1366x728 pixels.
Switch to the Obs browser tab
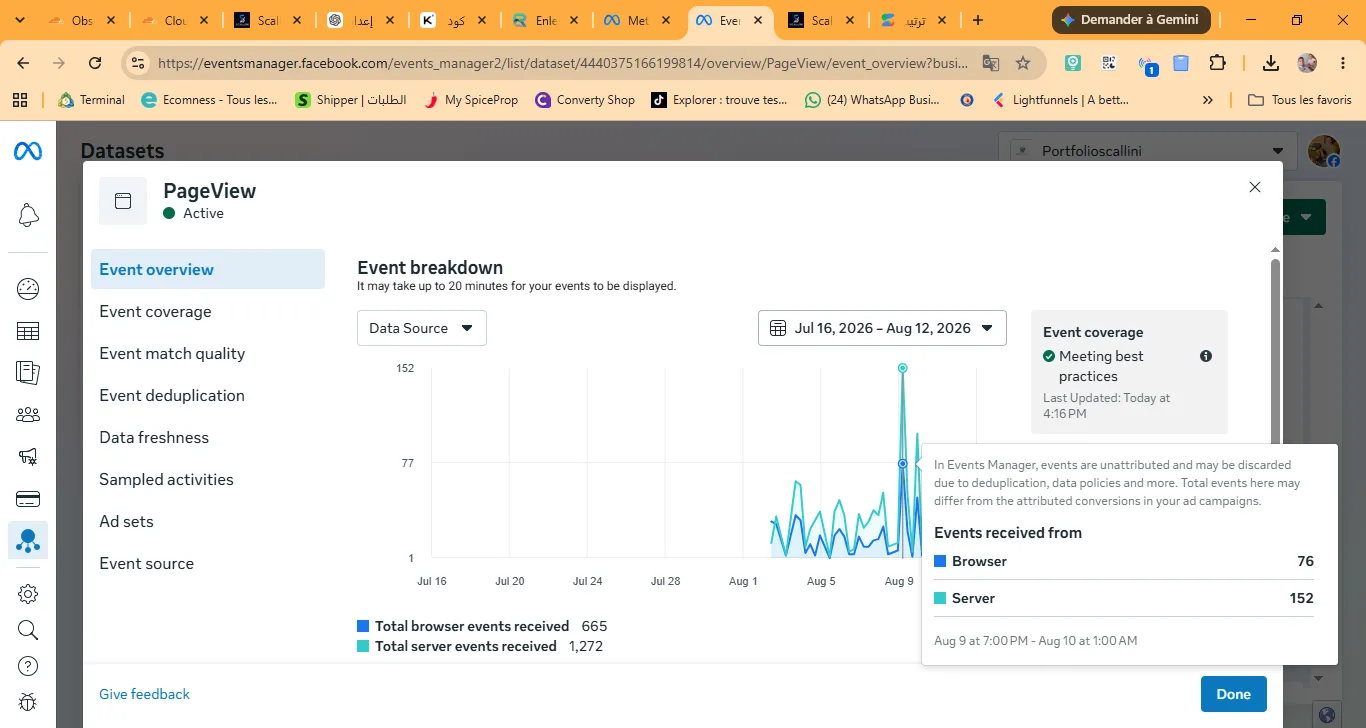tap(82, 20)
